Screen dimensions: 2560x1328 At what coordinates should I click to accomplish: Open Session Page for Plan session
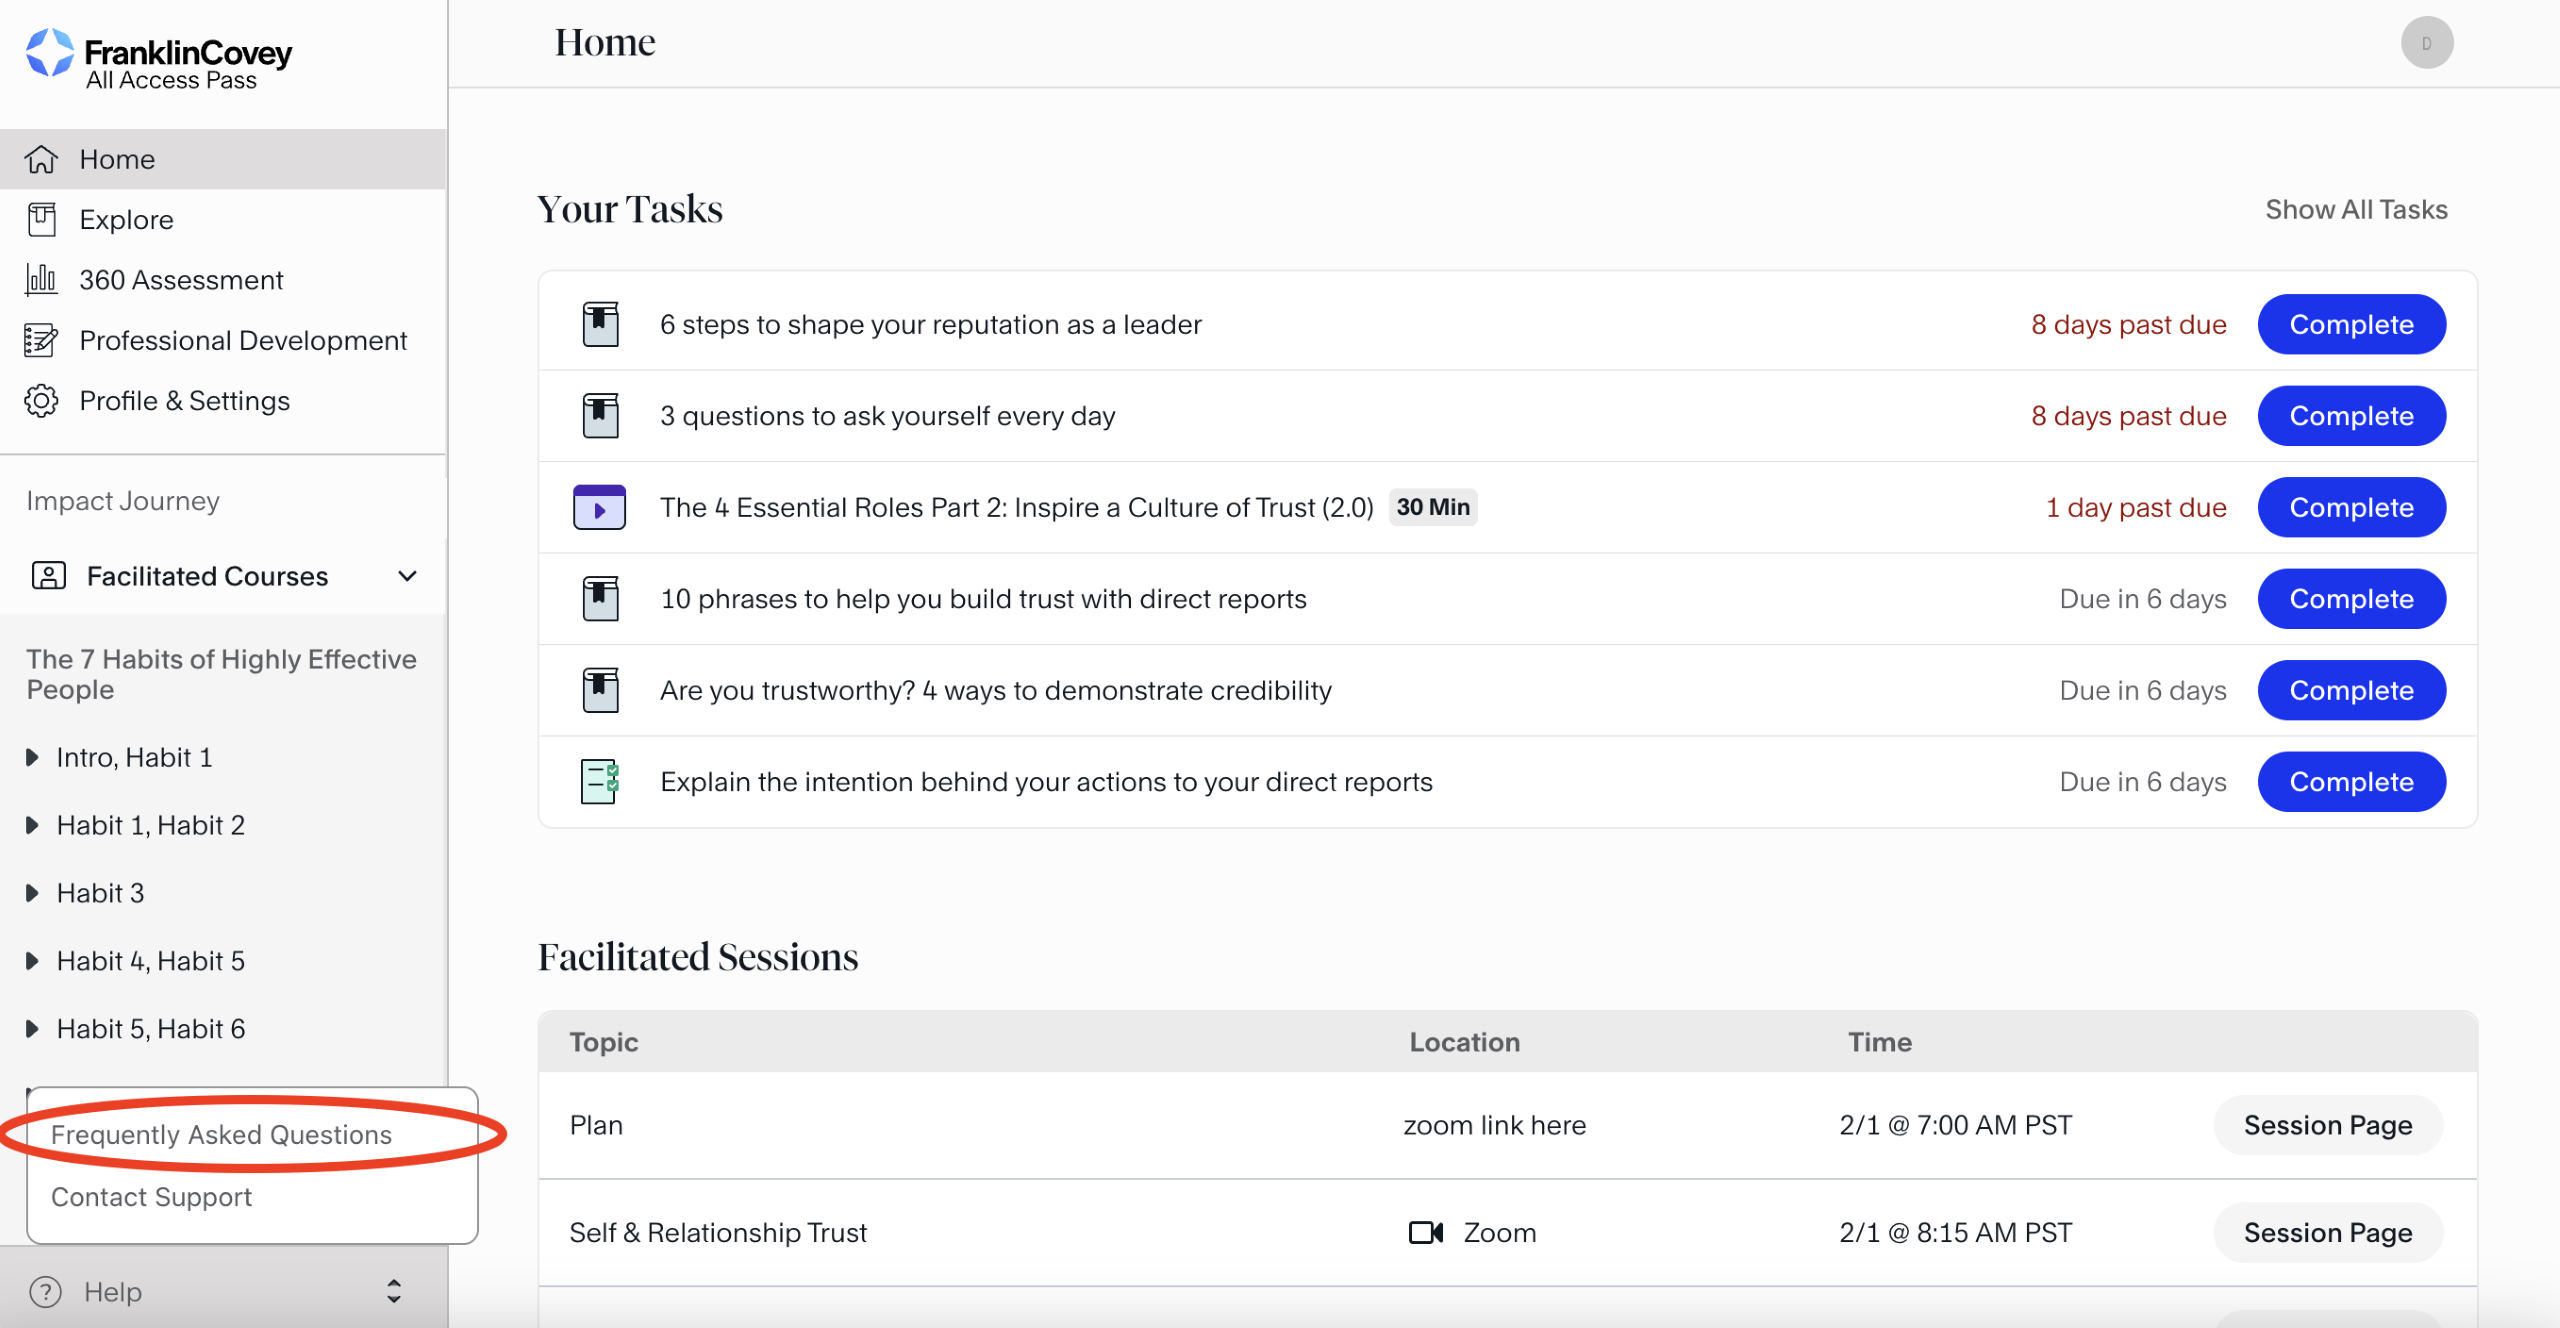(2327, 1125)
